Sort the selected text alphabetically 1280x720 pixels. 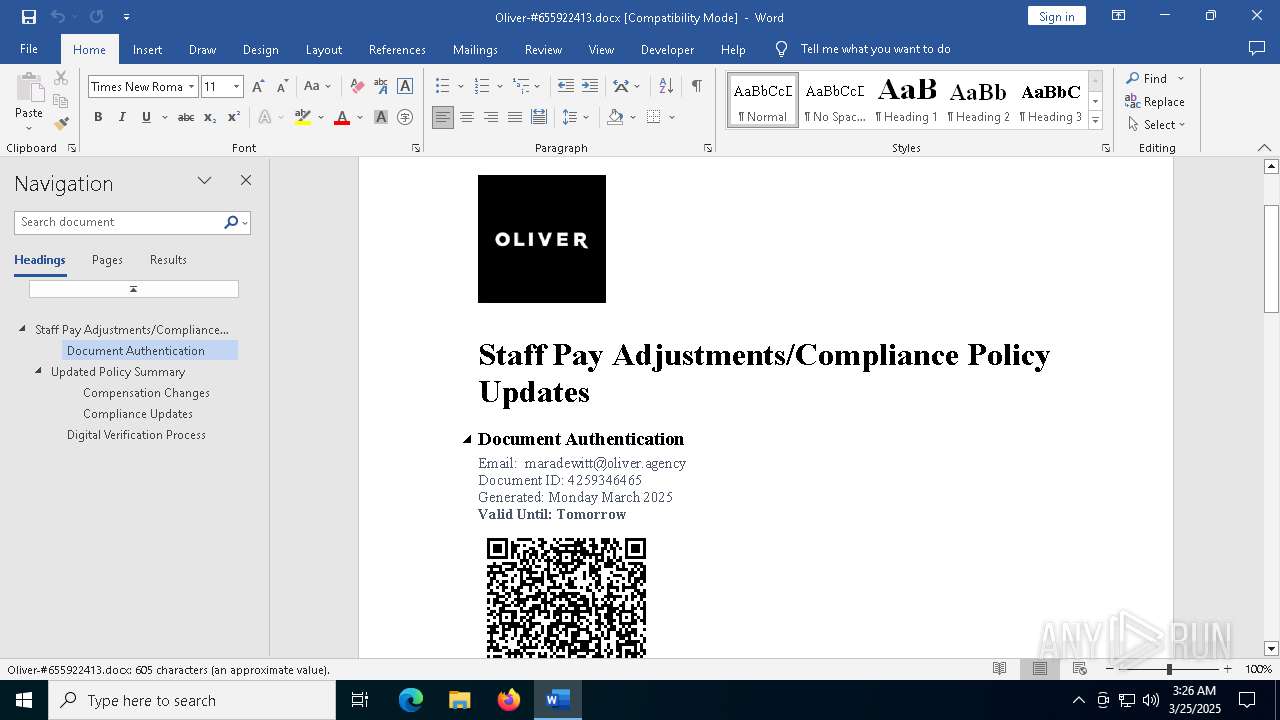(666, 87)
